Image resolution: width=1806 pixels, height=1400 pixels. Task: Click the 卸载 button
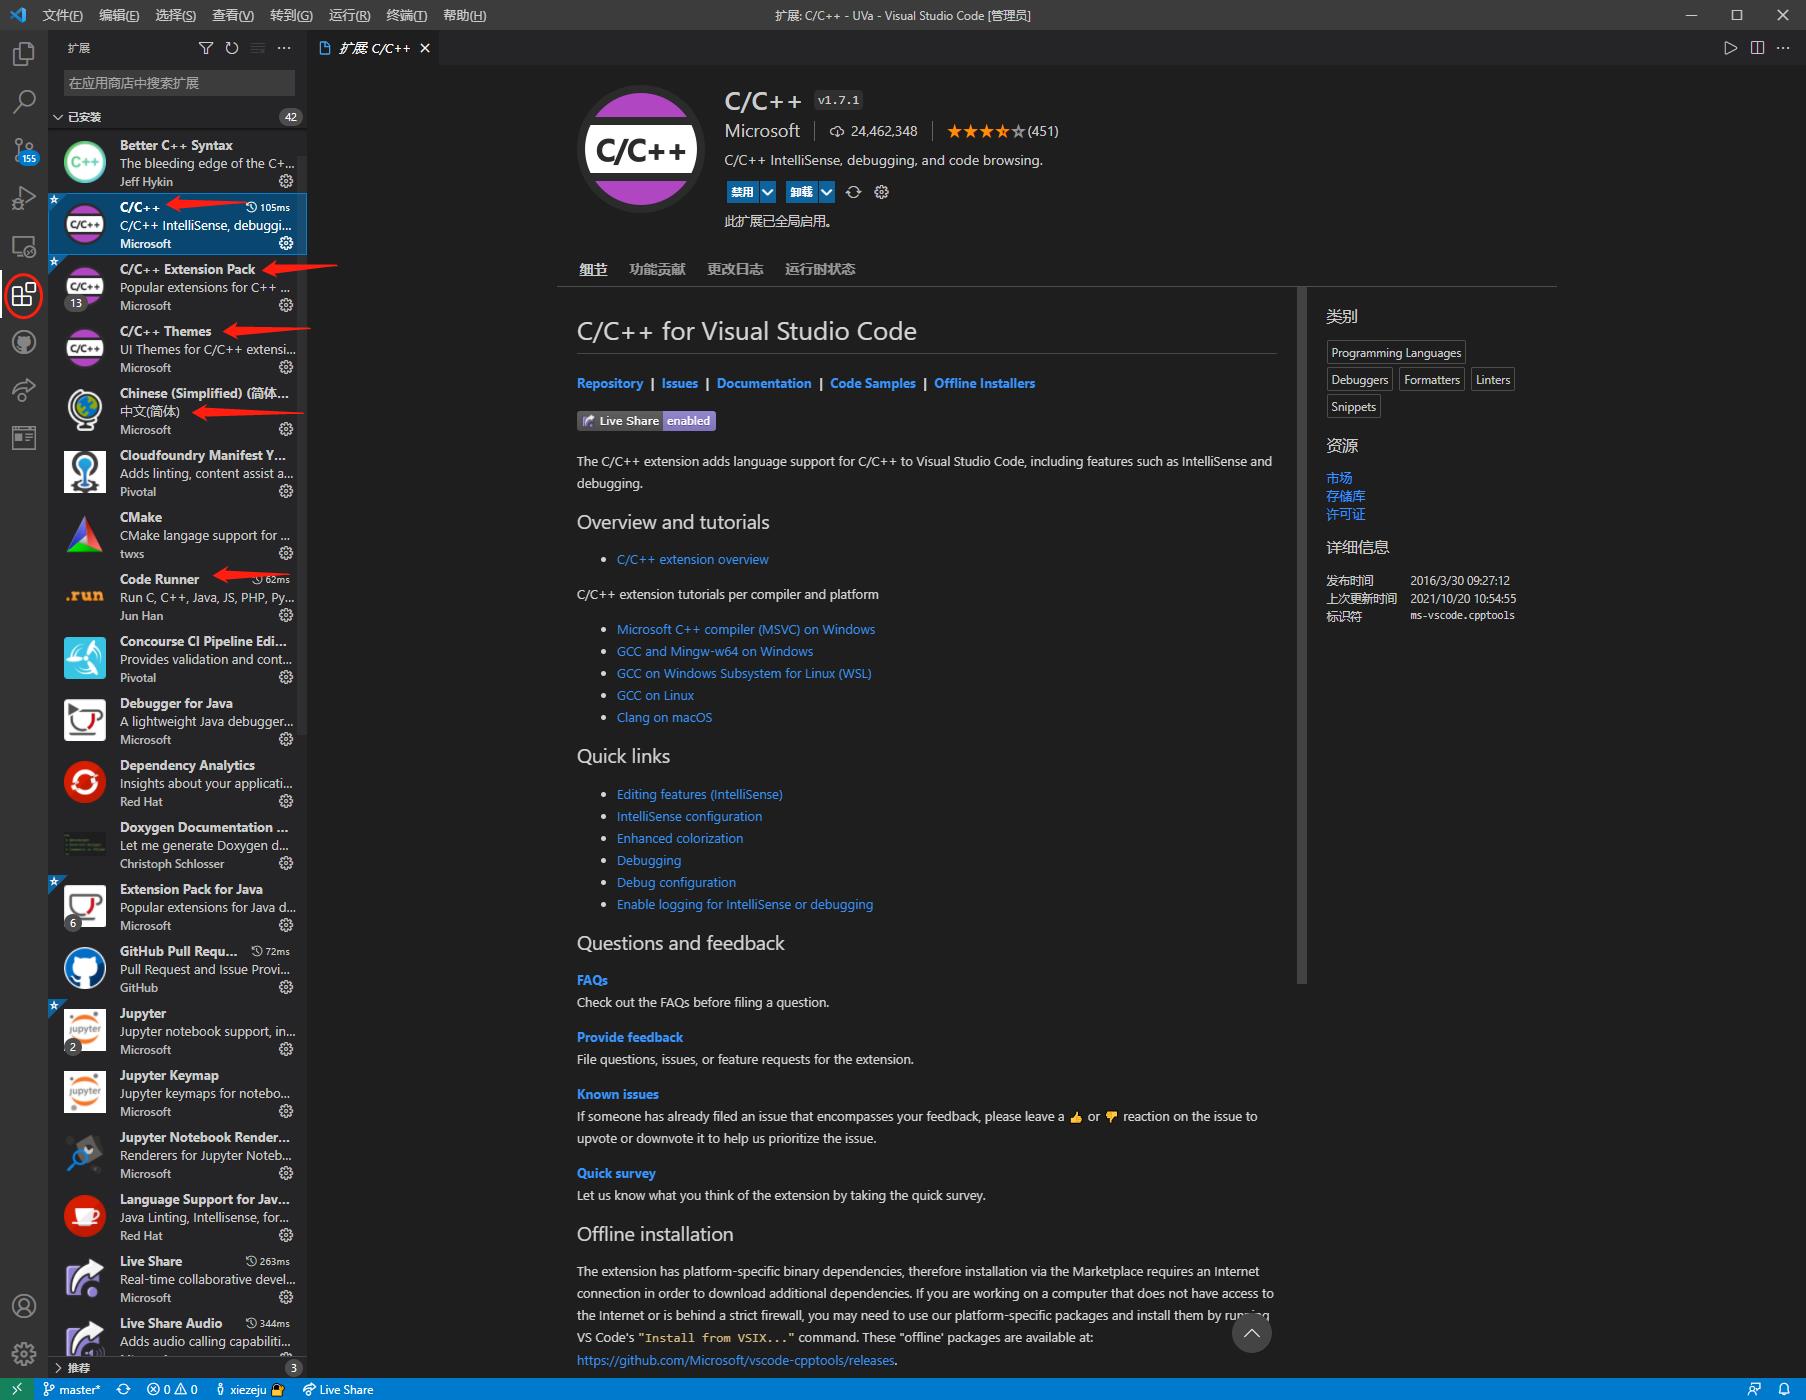point(801,192)
